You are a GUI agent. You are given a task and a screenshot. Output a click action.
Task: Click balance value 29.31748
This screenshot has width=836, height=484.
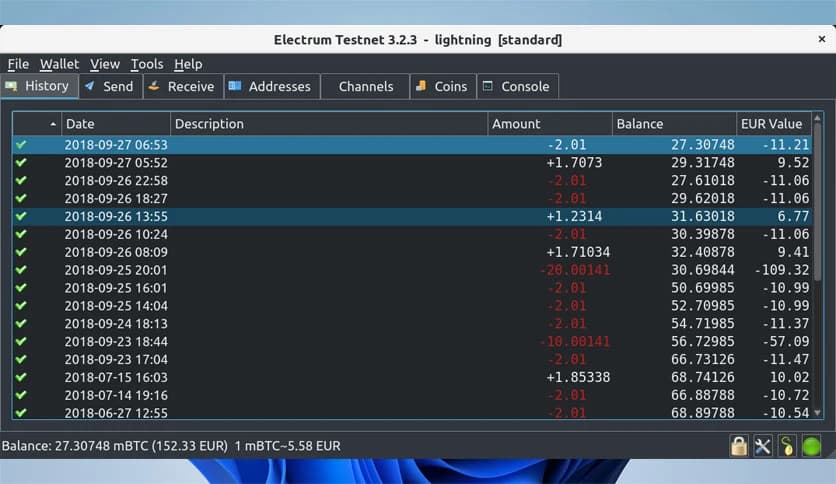click(702, 162)
